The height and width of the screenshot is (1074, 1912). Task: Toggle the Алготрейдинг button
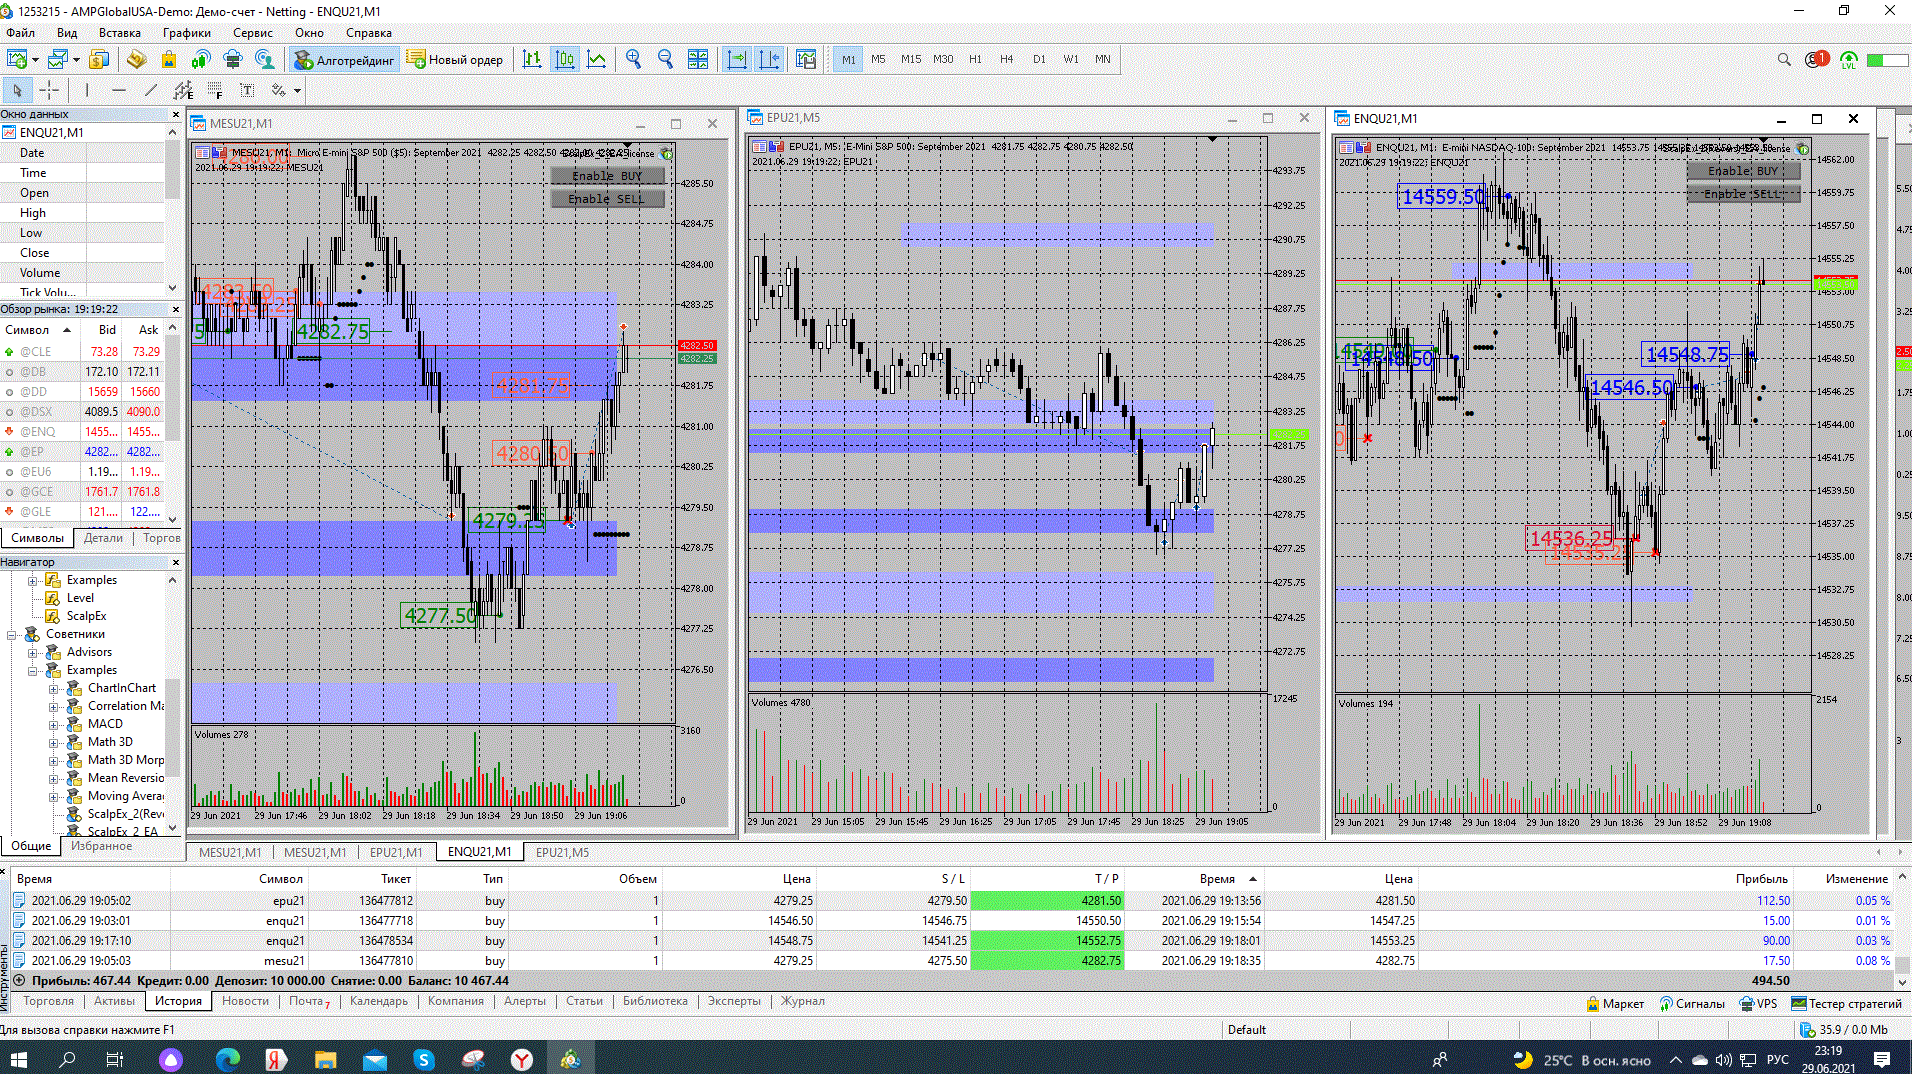coord(345,60)
